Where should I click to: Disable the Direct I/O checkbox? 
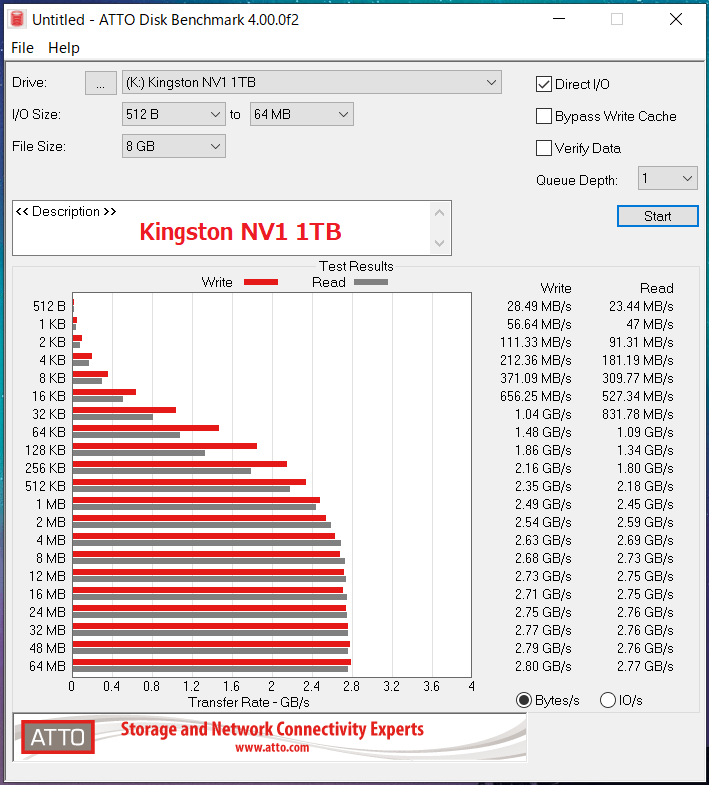[545, 84]
